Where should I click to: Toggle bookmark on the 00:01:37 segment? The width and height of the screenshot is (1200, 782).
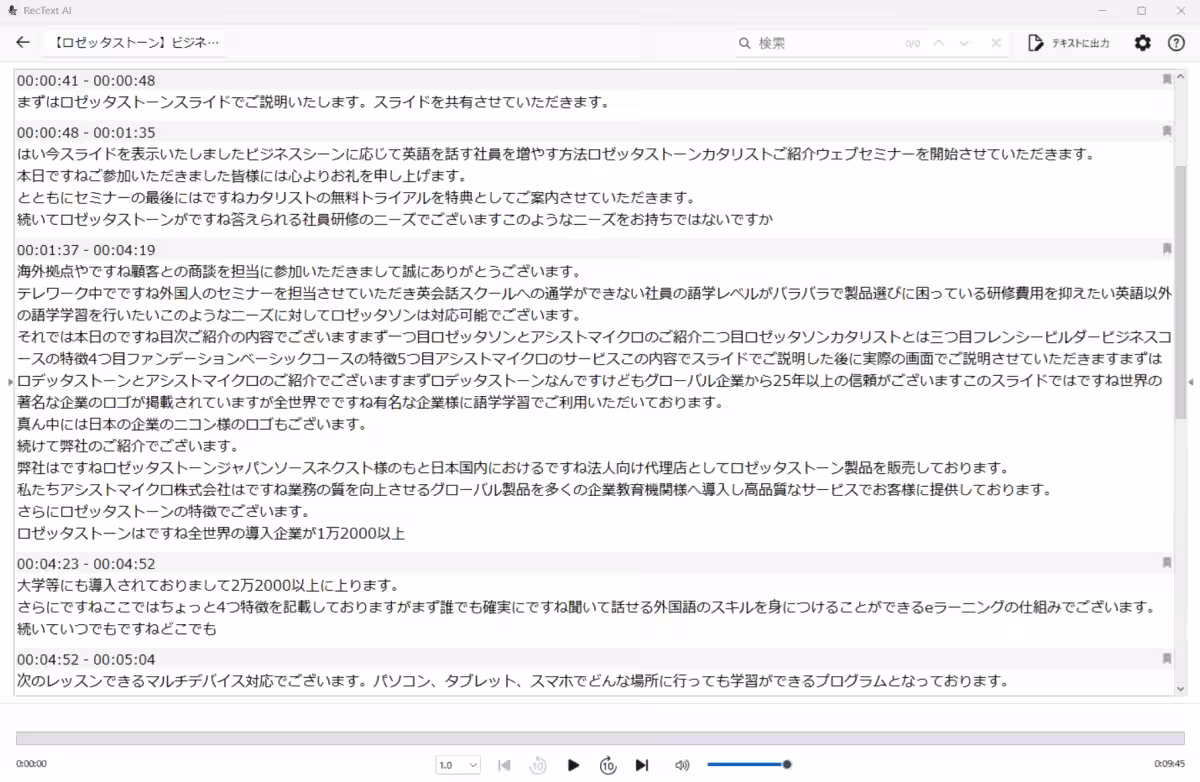[1166, 249]
